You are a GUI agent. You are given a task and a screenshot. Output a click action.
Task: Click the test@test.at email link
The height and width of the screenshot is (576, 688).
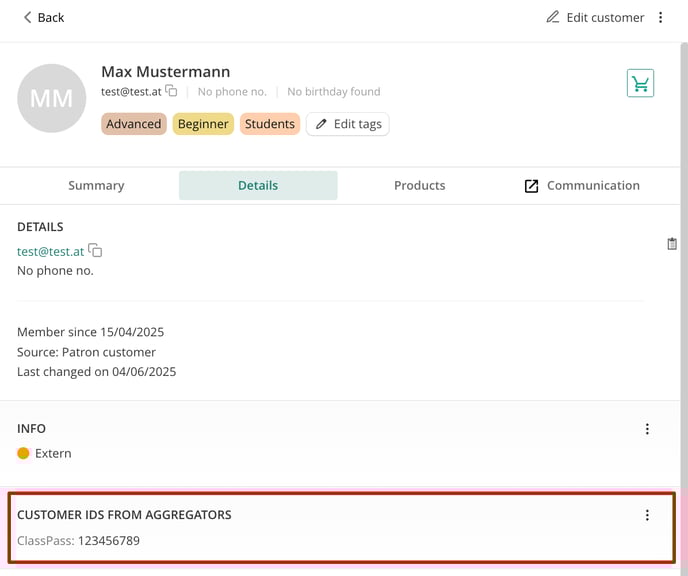(x=50, y=251)
